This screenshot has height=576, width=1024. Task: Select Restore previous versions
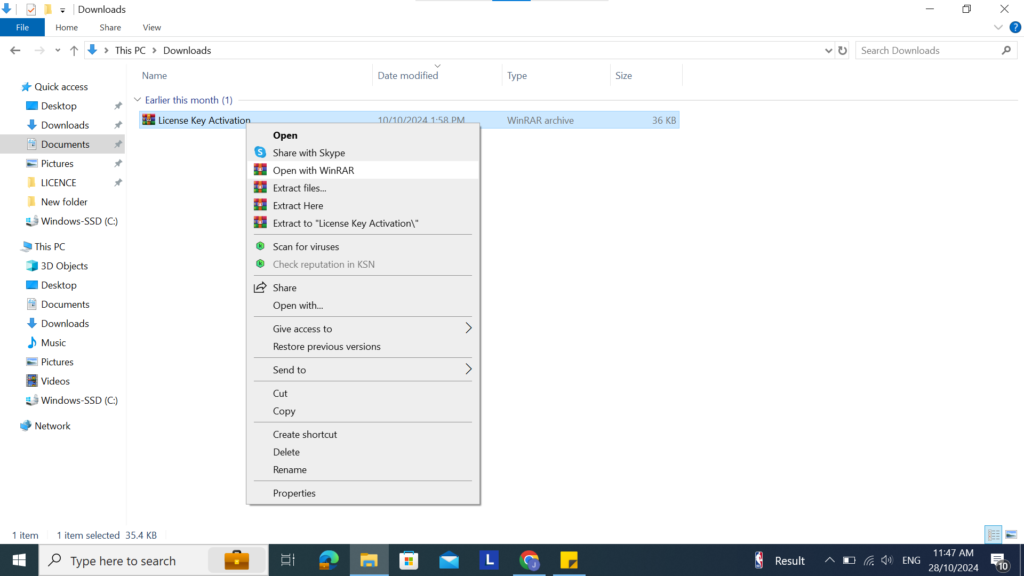click(x=363, y=347)
